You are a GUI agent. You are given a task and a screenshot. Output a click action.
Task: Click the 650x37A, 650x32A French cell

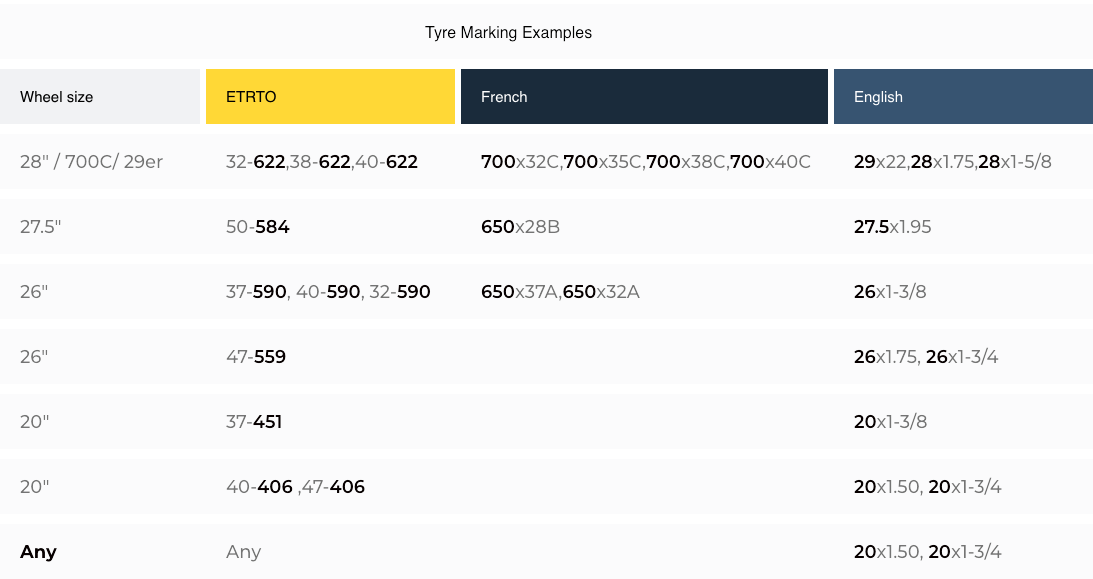(x=560, y=292)
